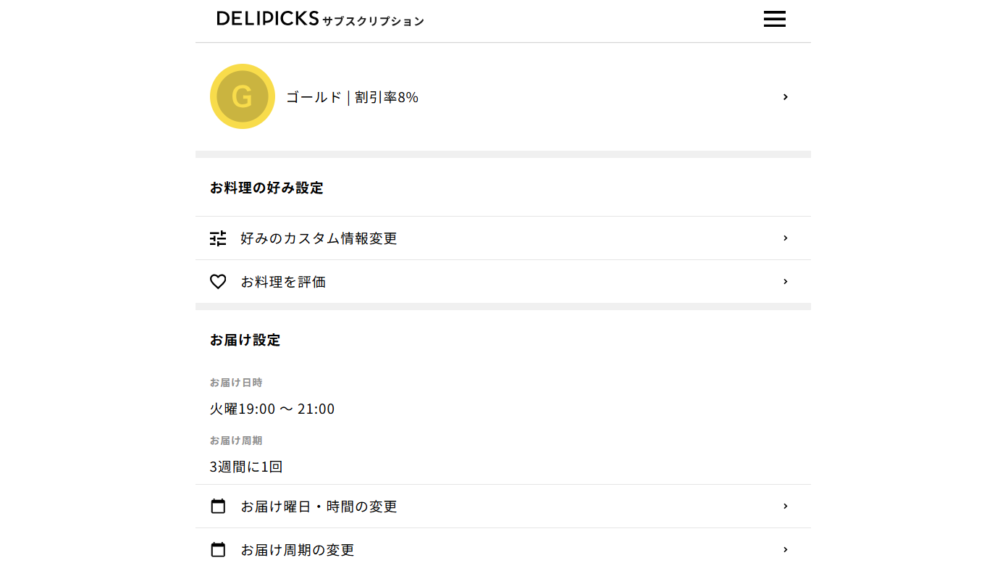This screenshot has width=1000, height=563.
Task: Open お料理を評価
Action: (503, 281)
